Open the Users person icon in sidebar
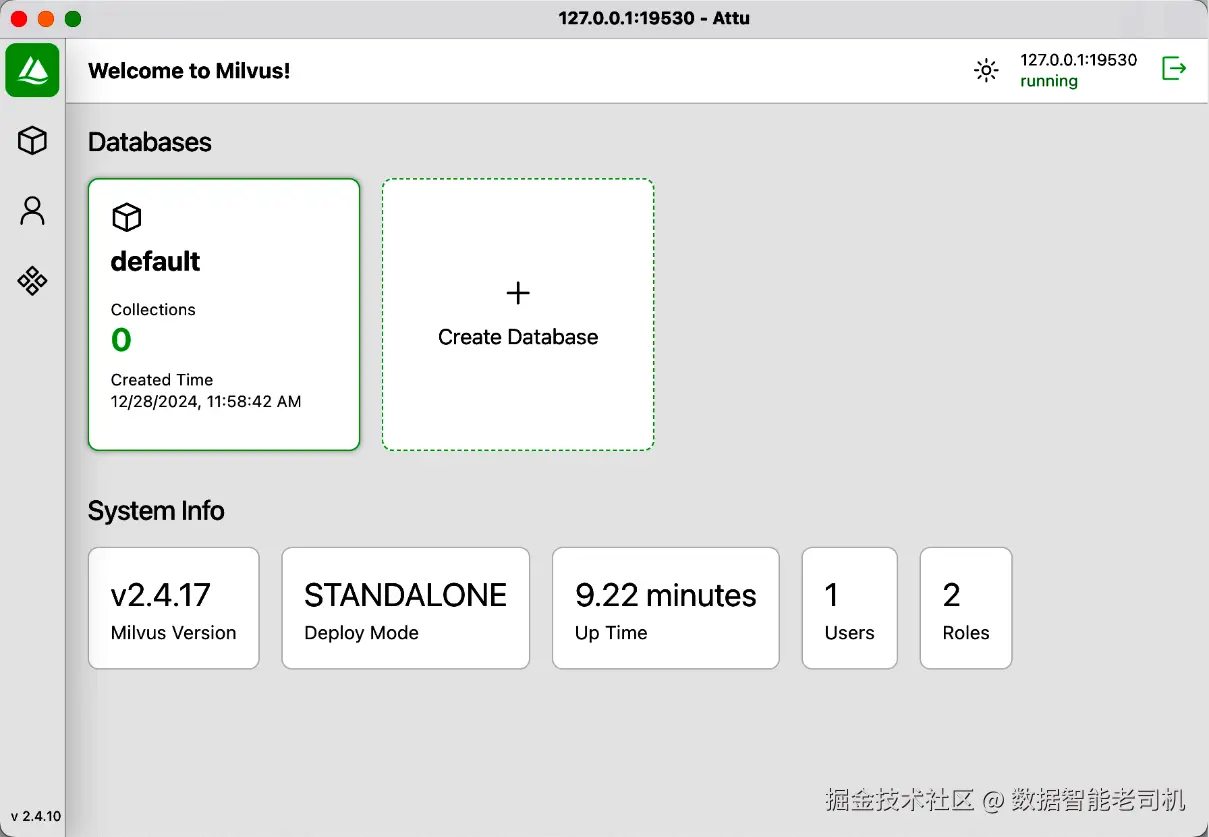Screen dimensions: 1209x837 pos(33,211)
